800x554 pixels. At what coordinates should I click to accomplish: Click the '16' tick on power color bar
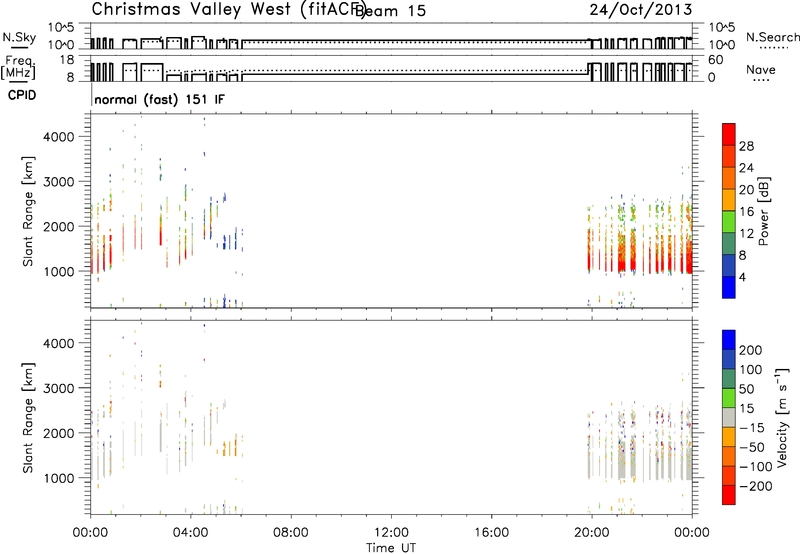(746, 212)
